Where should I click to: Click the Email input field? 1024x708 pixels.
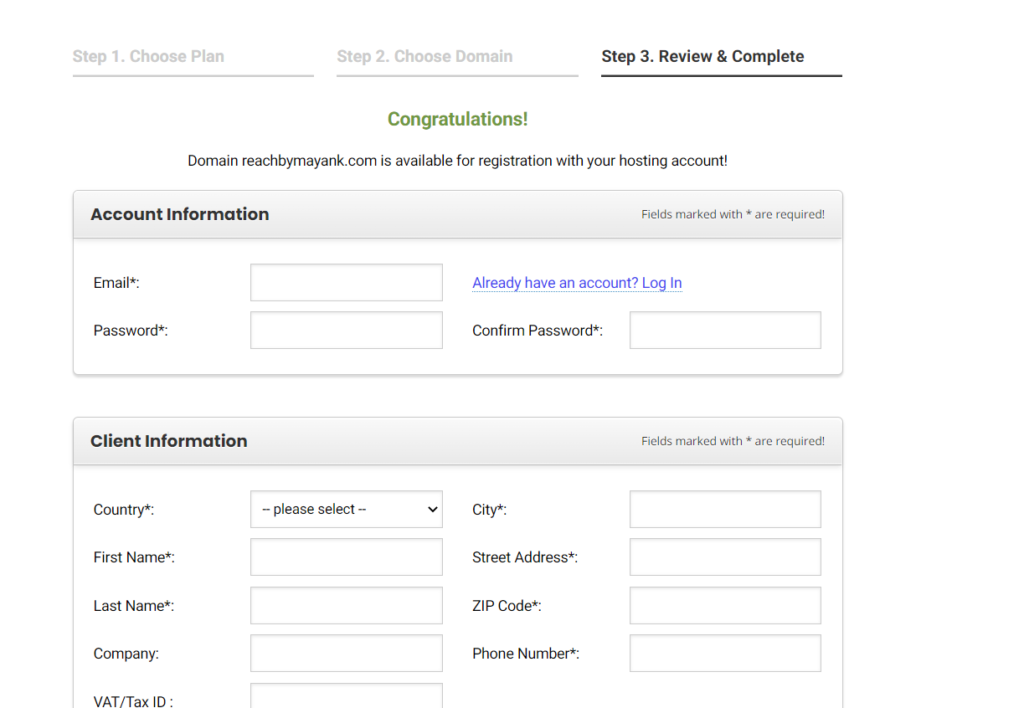pyautogui.click(x=346, y=283)
